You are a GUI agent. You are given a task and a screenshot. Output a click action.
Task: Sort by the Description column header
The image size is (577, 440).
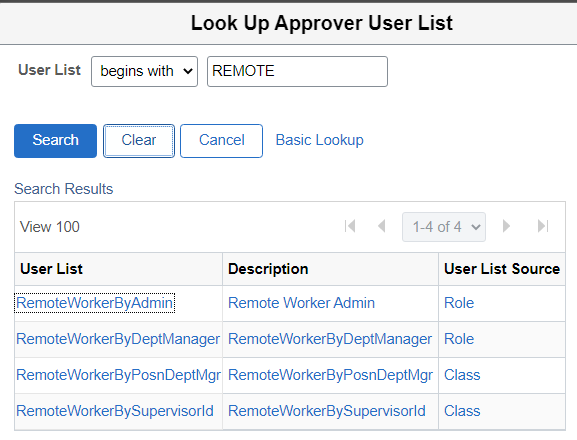pos(268,269)
